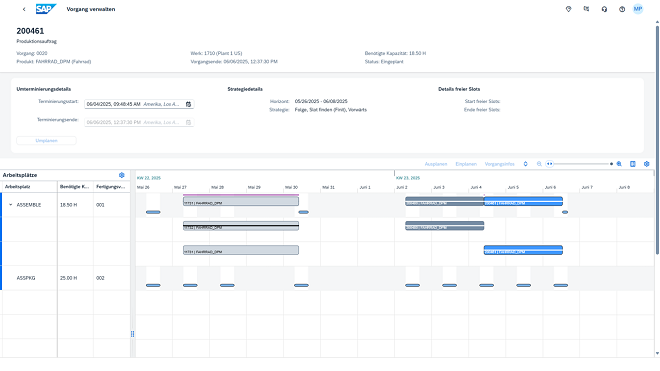Zoom in the Gantt chart
This screenshot has width=660, height=371.
tap(619, 164)
